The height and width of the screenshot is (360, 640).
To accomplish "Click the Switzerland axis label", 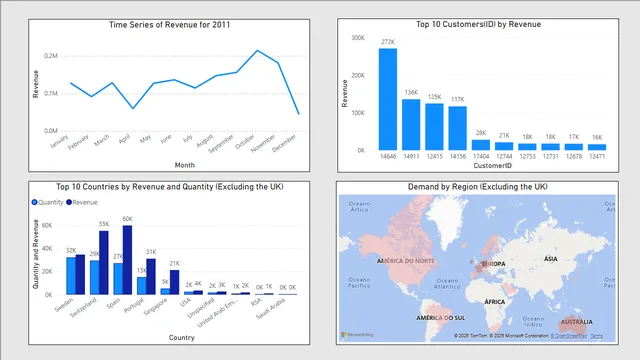I will coord(83,307).
